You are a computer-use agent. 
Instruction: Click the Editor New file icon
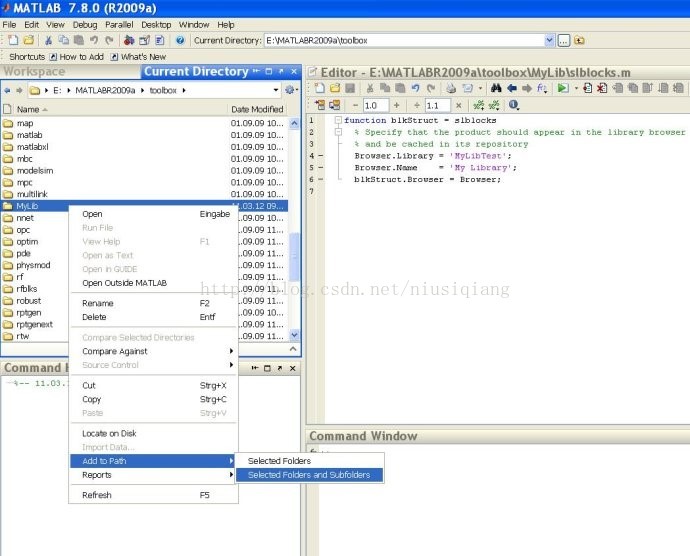point(319,88)
